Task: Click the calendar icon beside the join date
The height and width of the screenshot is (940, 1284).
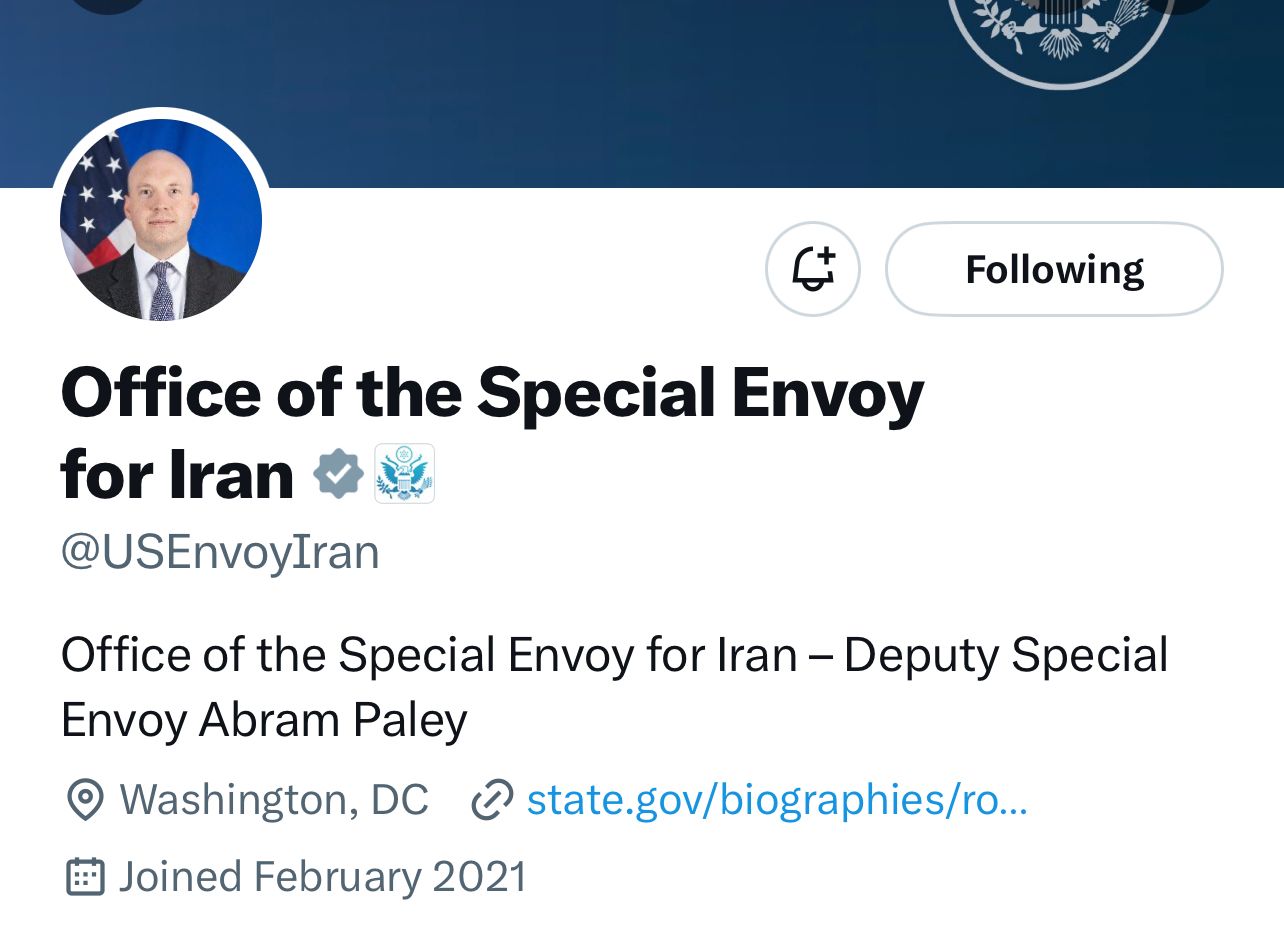Action: [x=87, y=875]
